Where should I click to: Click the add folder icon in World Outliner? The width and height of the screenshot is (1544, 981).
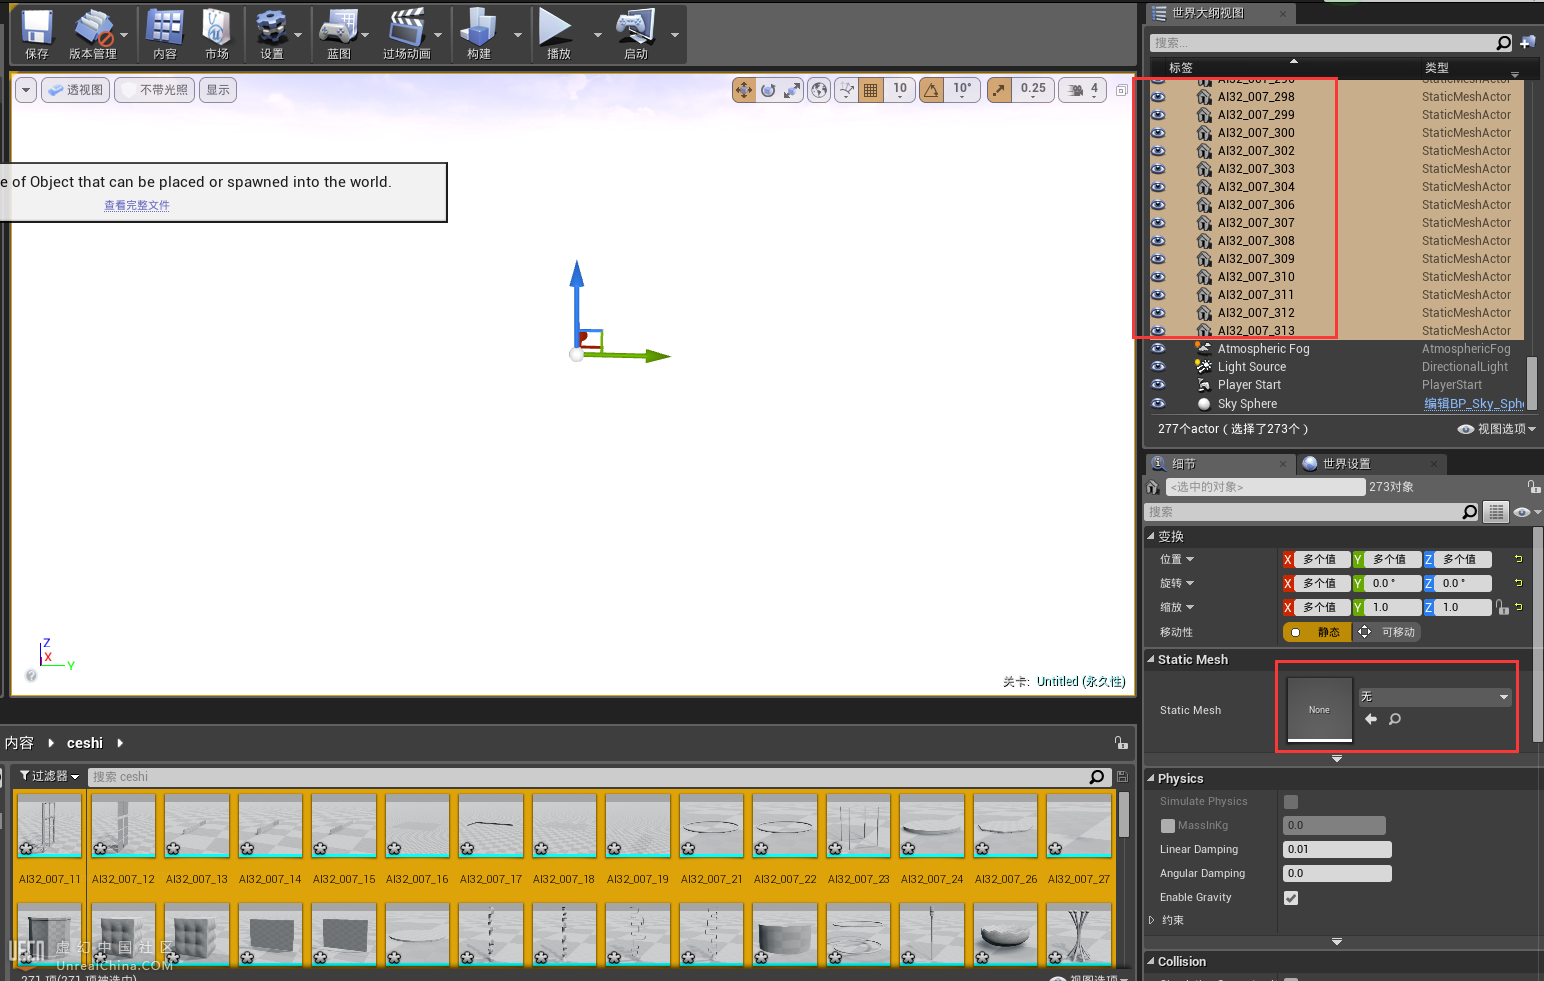coord(1527,42)
